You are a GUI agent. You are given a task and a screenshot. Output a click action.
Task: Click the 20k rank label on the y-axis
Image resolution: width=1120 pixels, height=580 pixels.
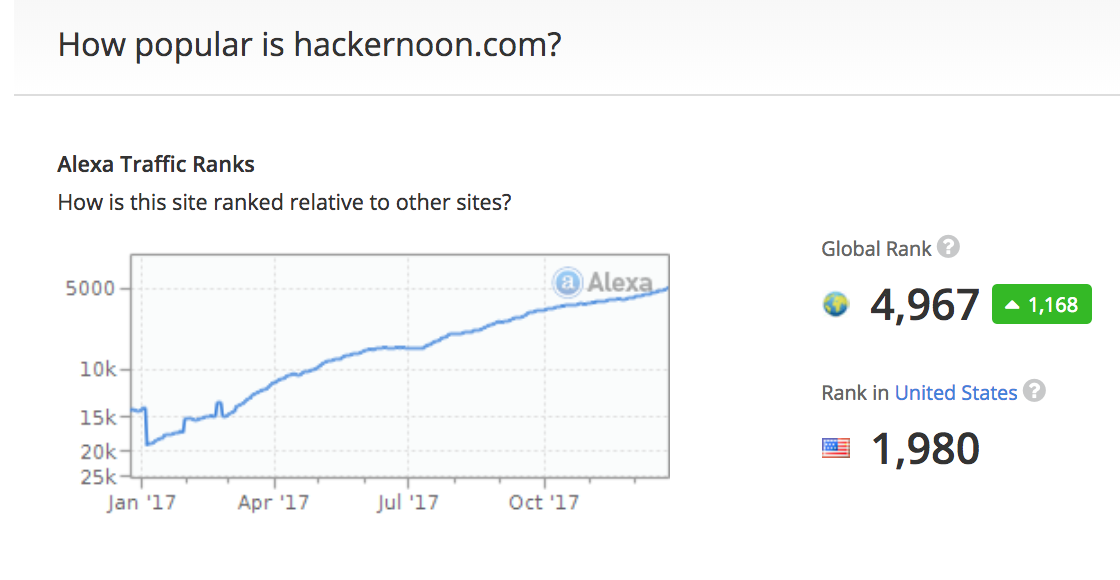(98, 451)
